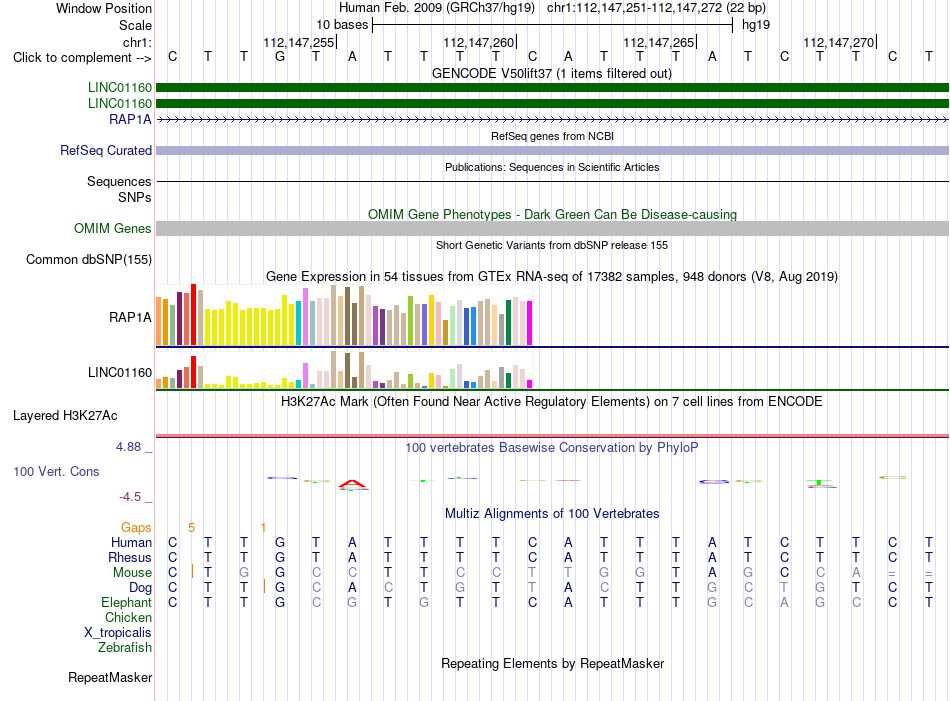Image resolution: width=950 pixels, height=701 pixels.
Task: Click the 'Click to complement -->' label
Action: point(82,58)
